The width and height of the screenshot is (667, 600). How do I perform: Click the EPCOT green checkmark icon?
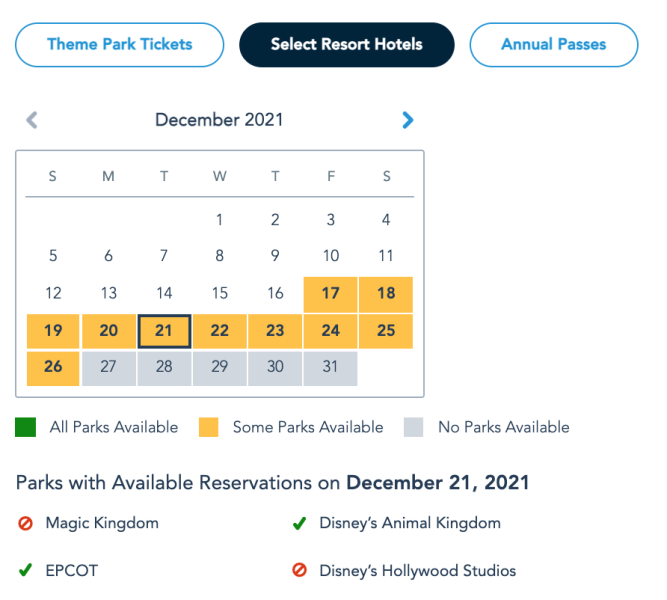(26, 571)
